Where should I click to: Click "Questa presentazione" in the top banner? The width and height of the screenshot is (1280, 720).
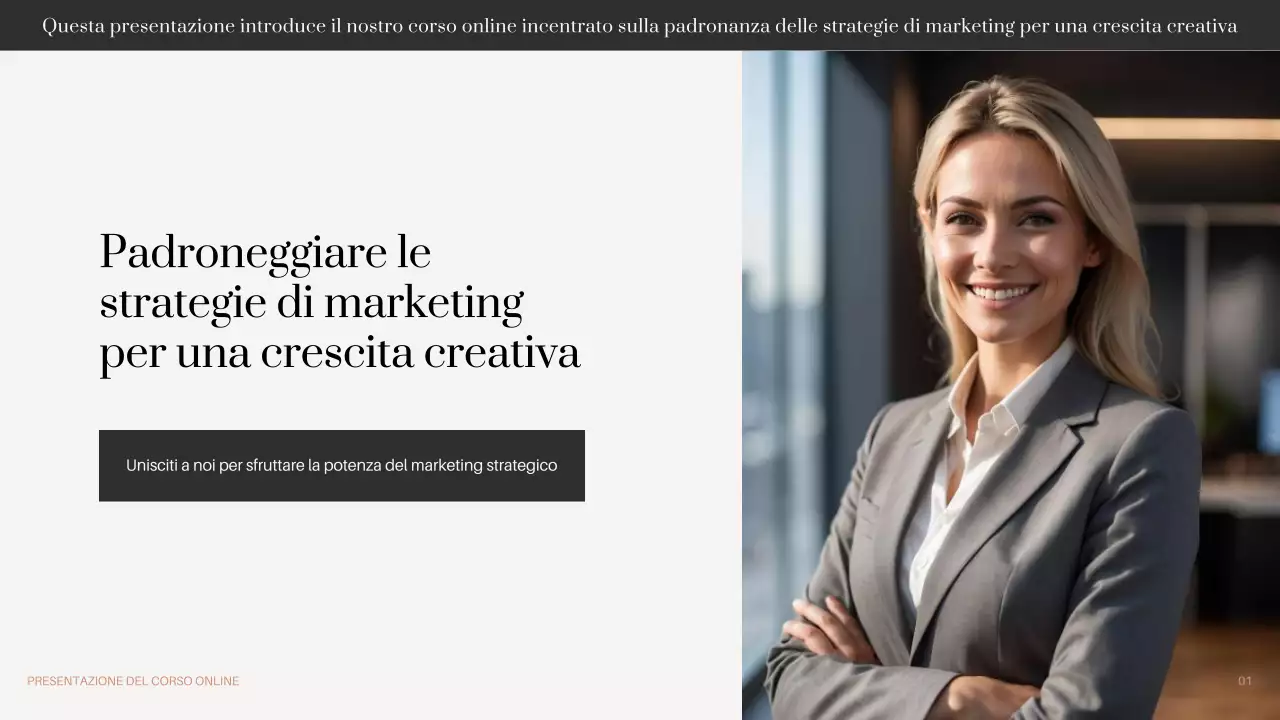(139, 26)
